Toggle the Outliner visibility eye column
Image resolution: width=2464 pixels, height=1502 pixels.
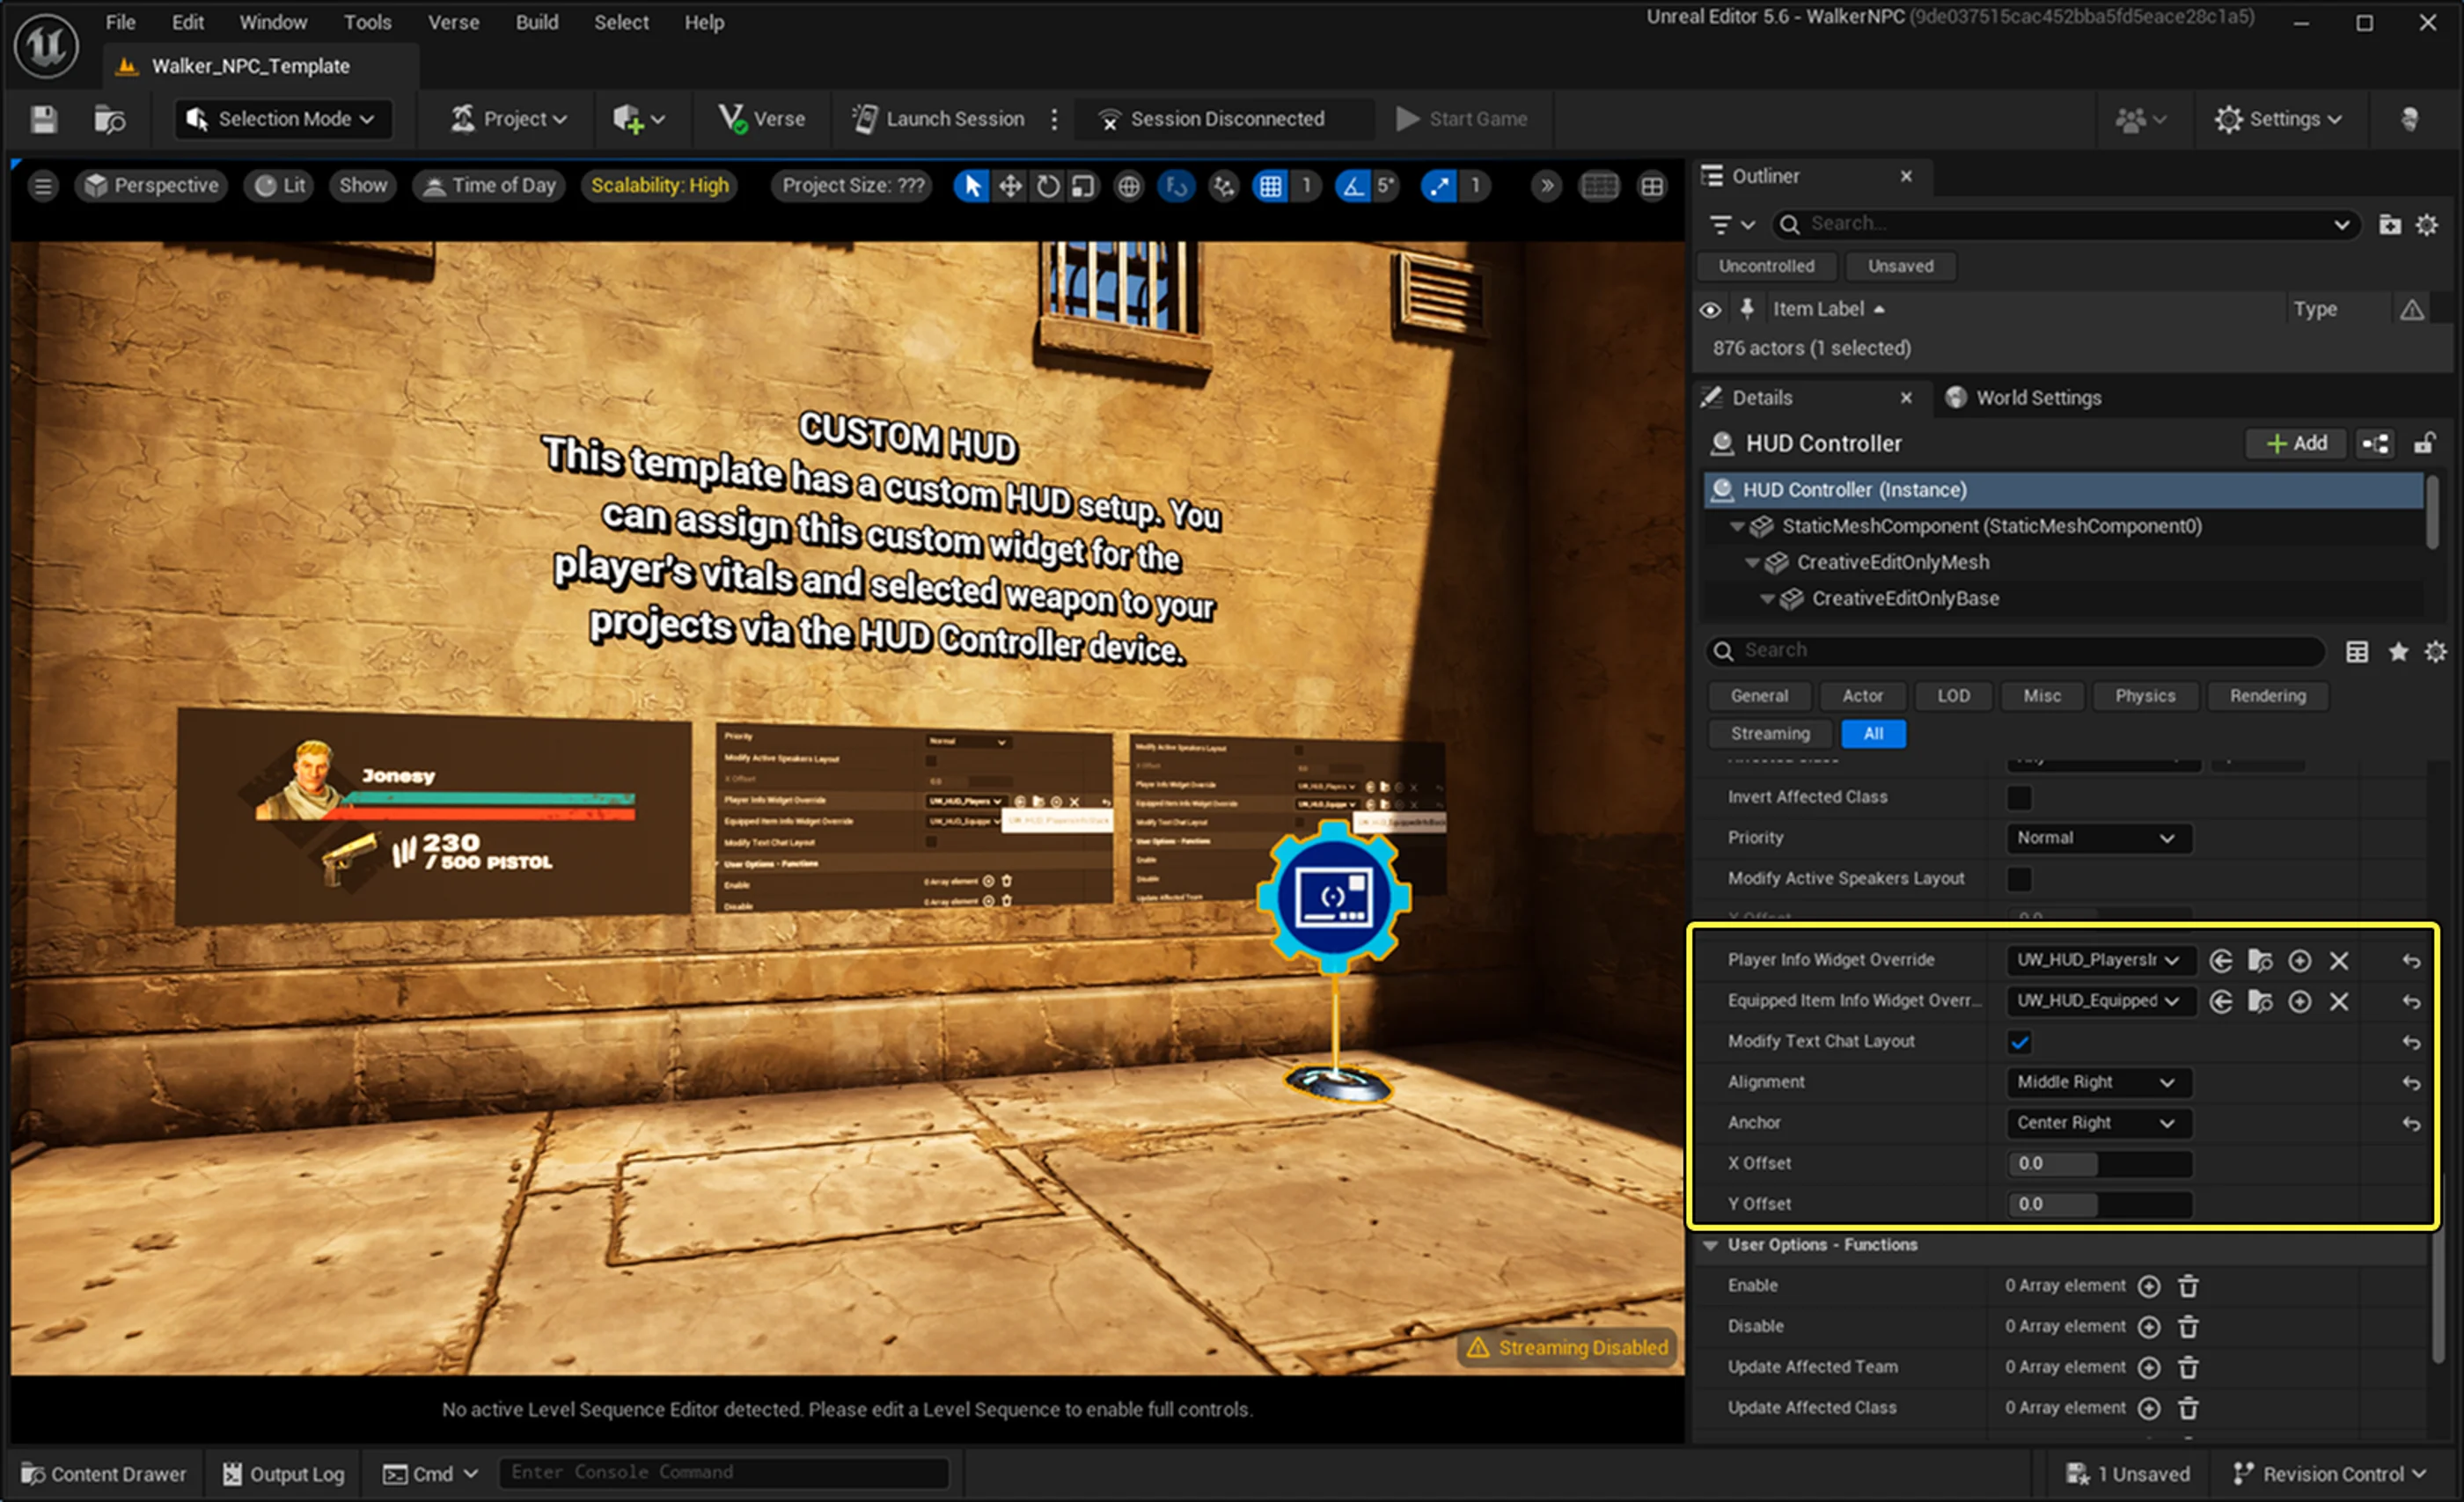tap(1711, 310)
